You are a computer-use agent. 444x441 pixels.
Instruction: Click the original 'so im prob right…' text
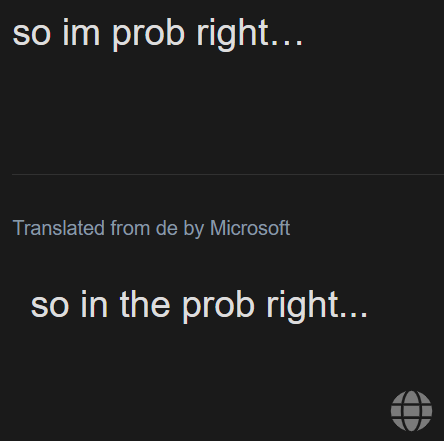coord(158,35)
